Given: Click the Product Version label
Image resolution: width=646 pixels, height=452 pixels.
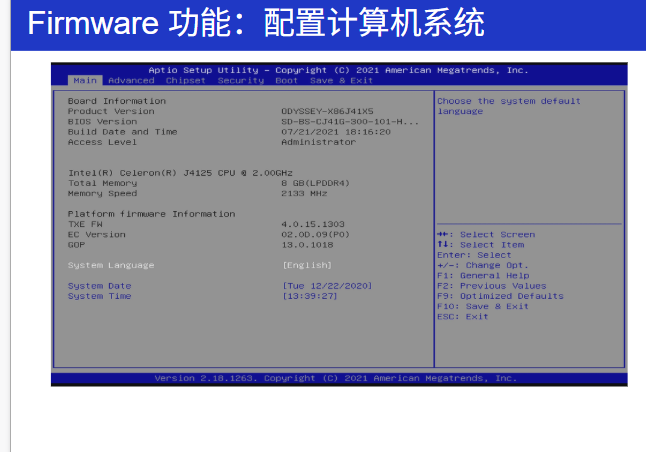Looking at the screenshot, I should tap(111, 111).
